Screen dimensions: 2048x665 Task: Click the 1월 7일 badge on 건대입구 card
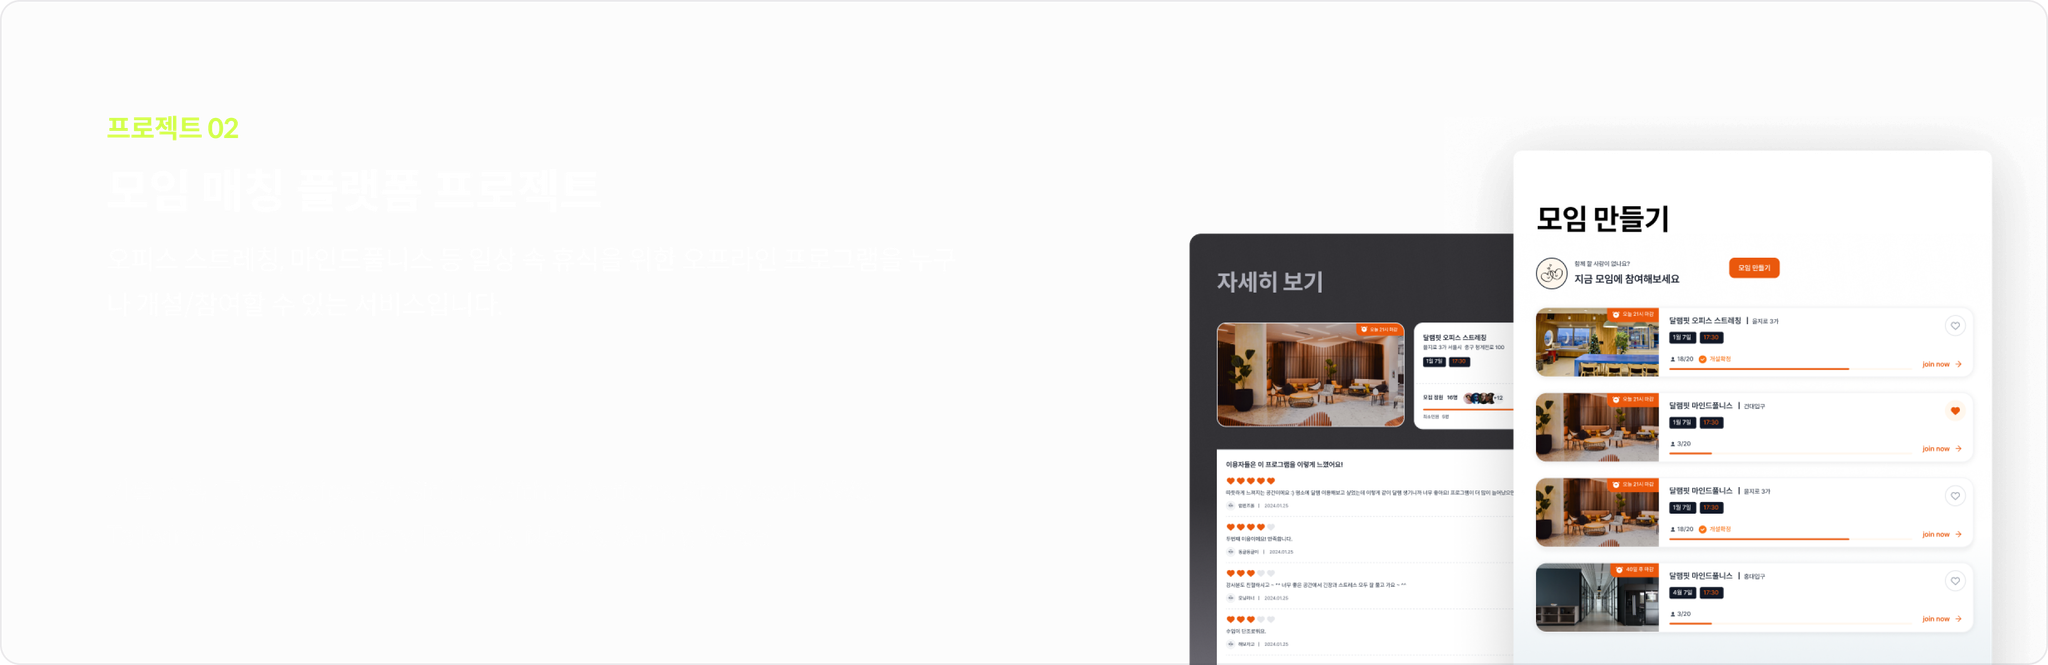pos(1682,423)
